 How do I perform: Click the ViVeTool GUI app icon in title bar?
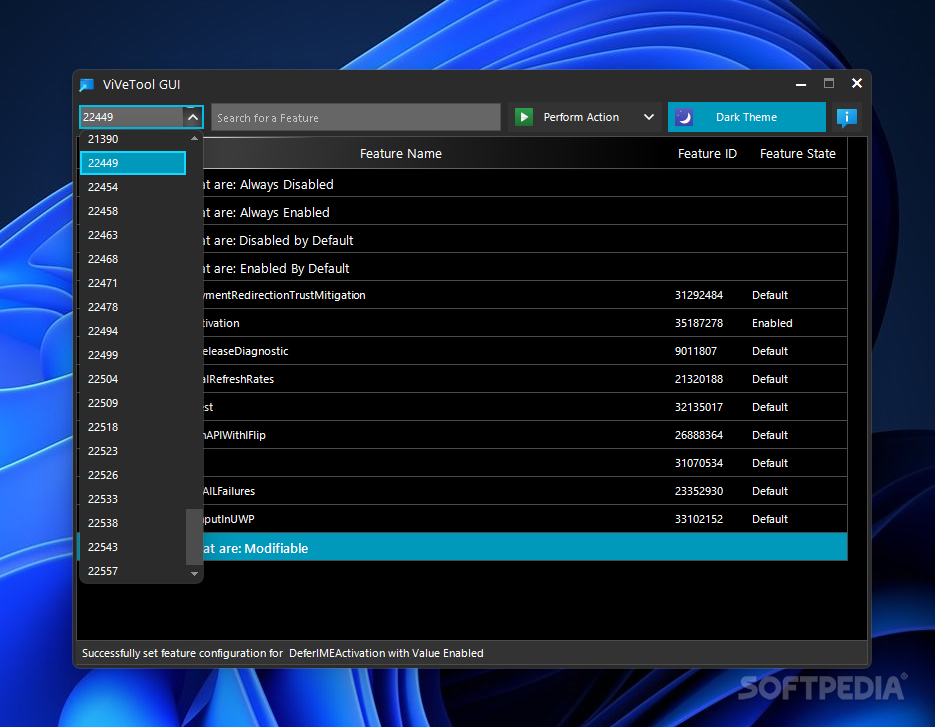pos(87,85)
